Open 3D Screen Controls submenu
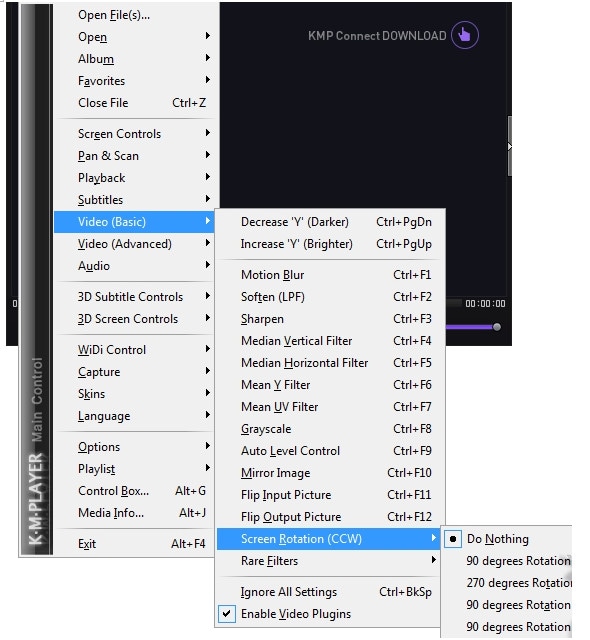Screen dimensions: 590x640 (x=134, y=319)
